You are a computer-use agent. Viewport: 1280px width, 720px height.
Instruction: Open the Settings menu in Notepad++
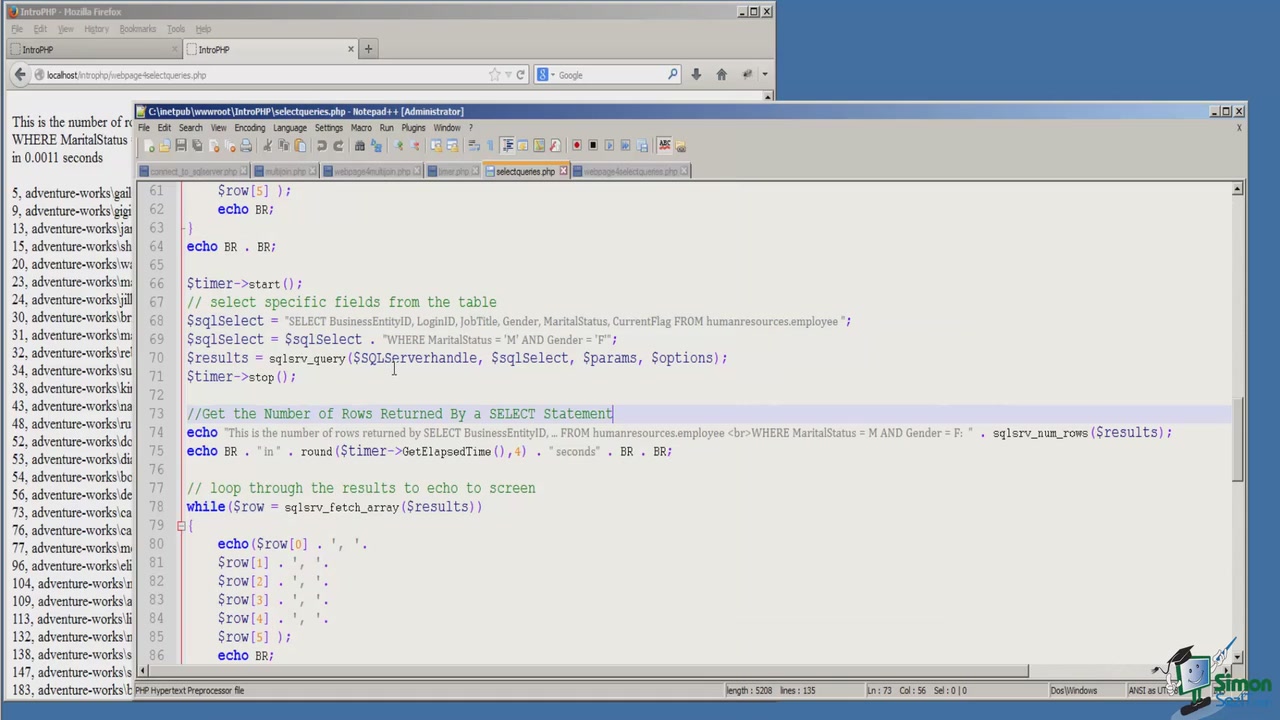coord(328,128)
